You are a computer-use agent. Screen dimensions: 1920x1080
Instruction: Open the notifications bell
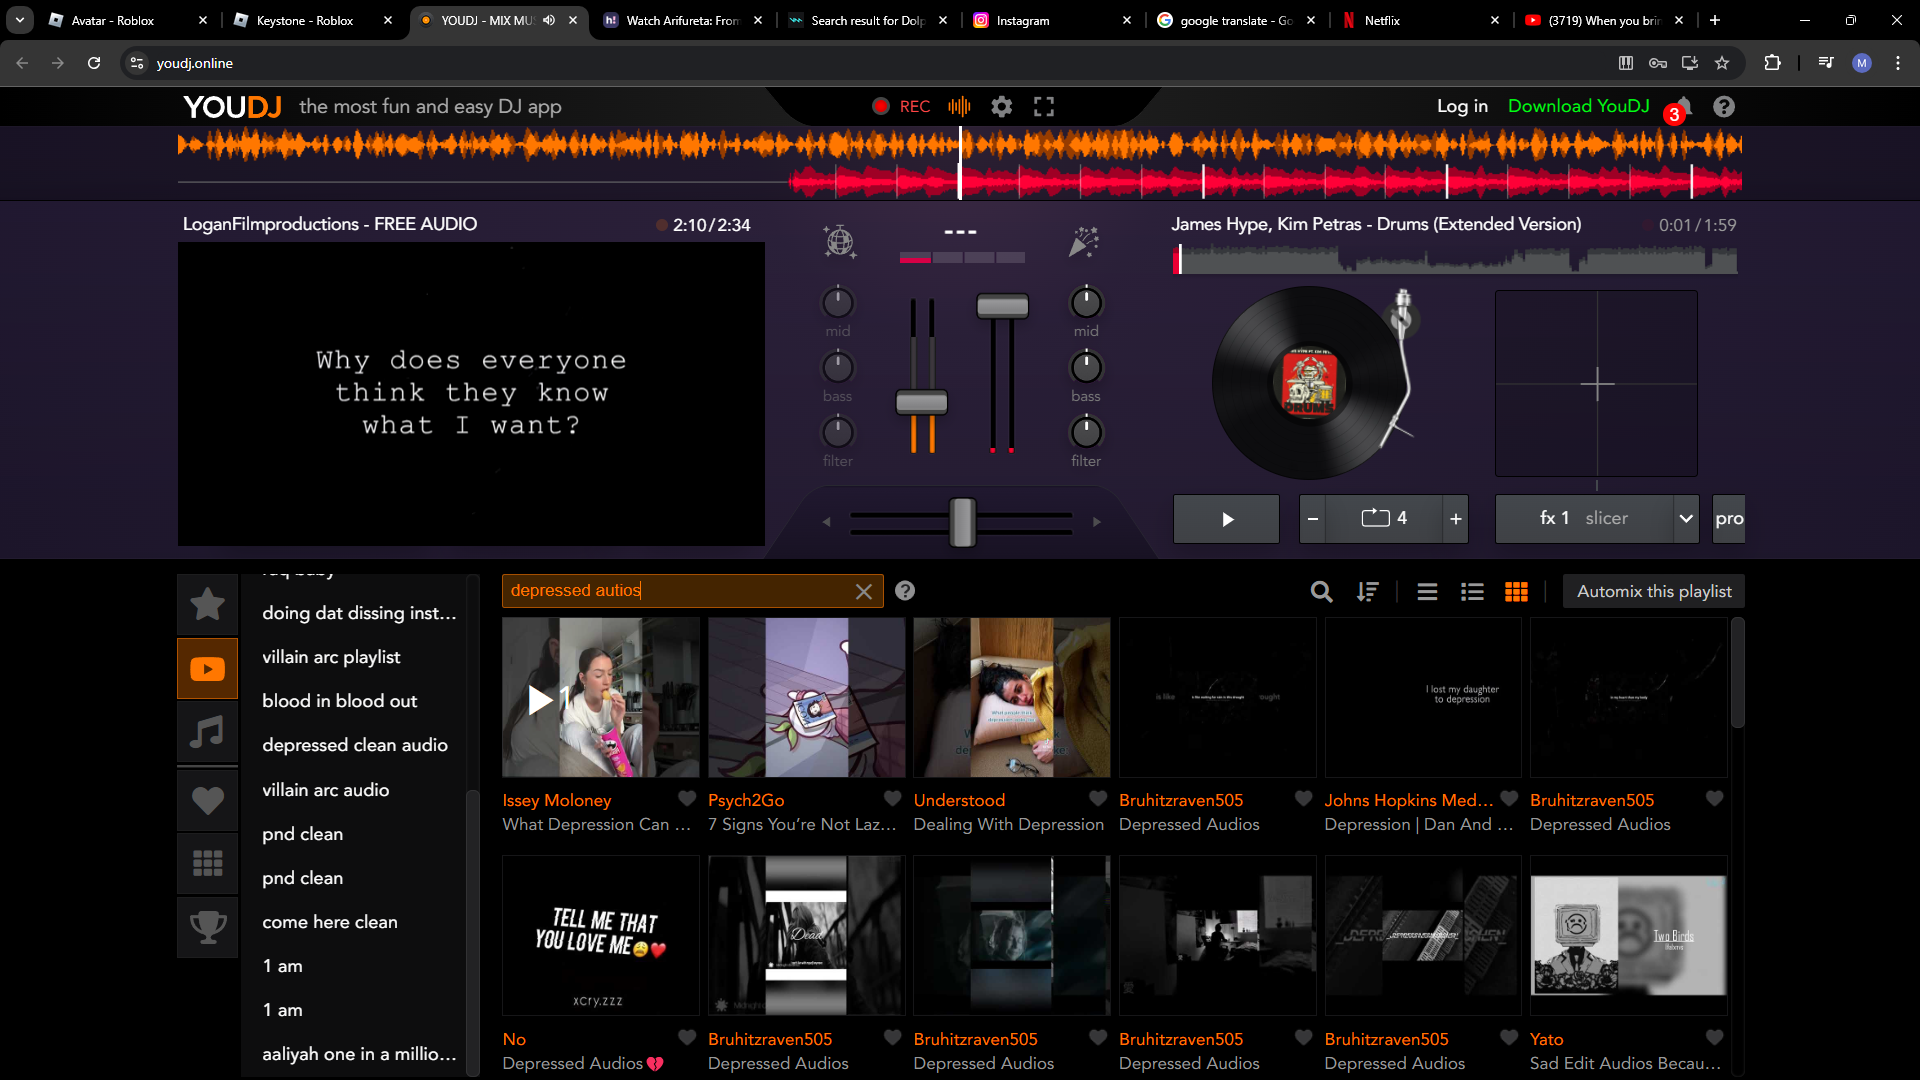(x=1683, y=106)
